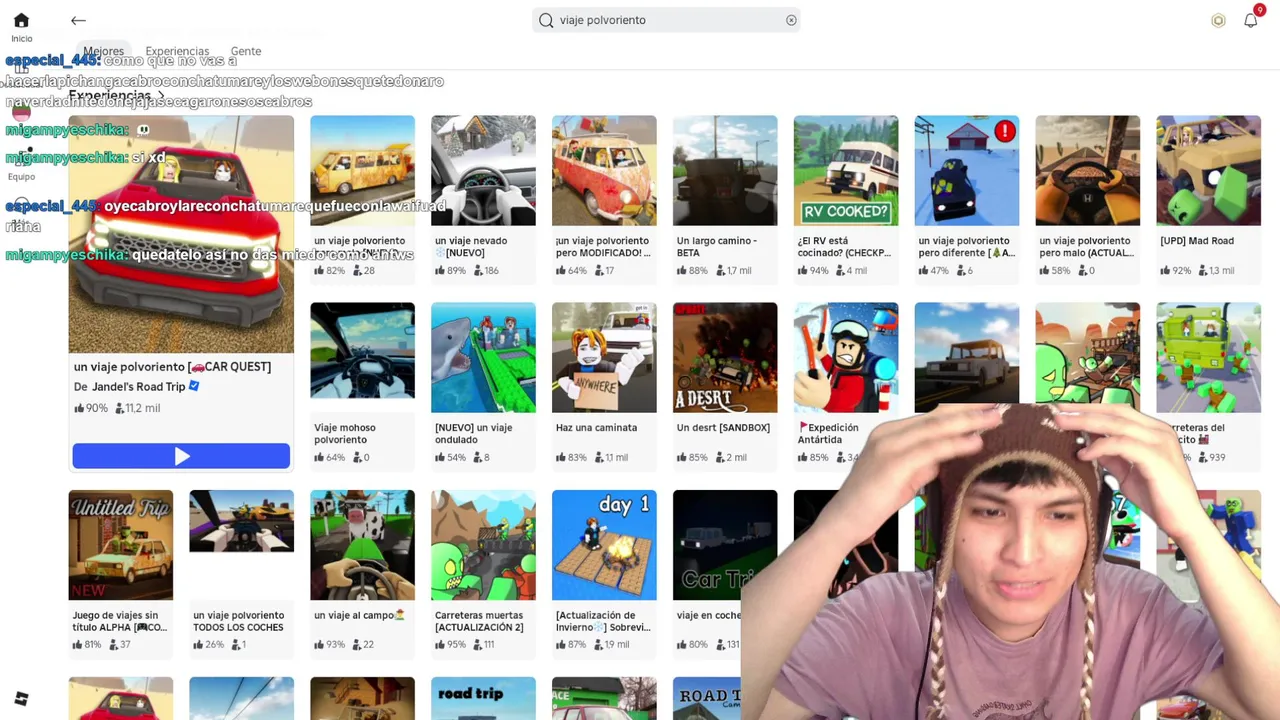Switch to the Mejores tab
Screen dimensions: 1280x720
[104, 51]
